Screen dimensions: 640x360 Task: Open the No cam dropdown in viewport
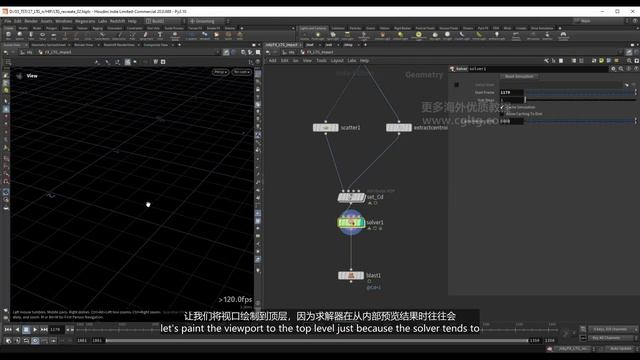[x=242, y=72]
